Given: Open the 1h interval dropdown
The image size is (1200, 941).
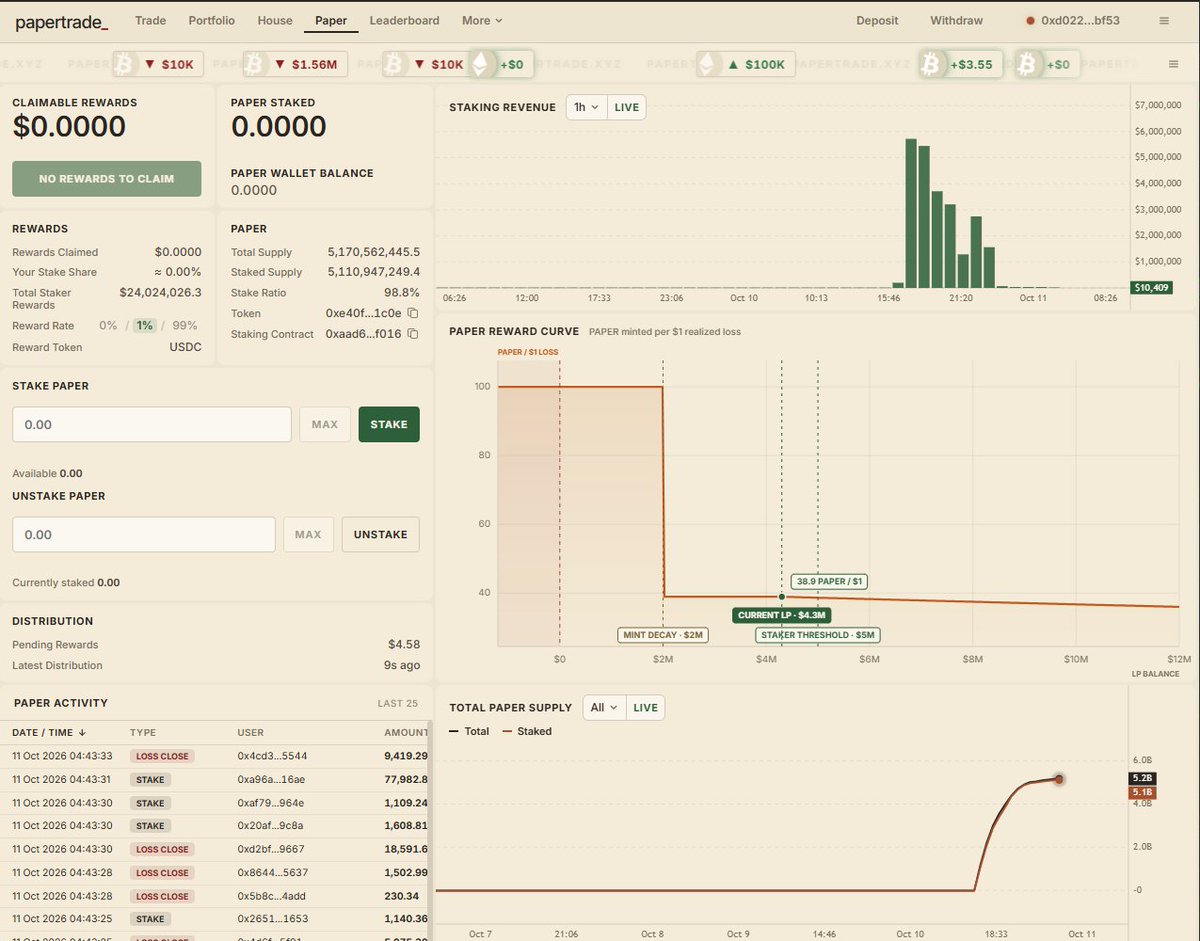Looking at the screenshot, I should [586, 107].
